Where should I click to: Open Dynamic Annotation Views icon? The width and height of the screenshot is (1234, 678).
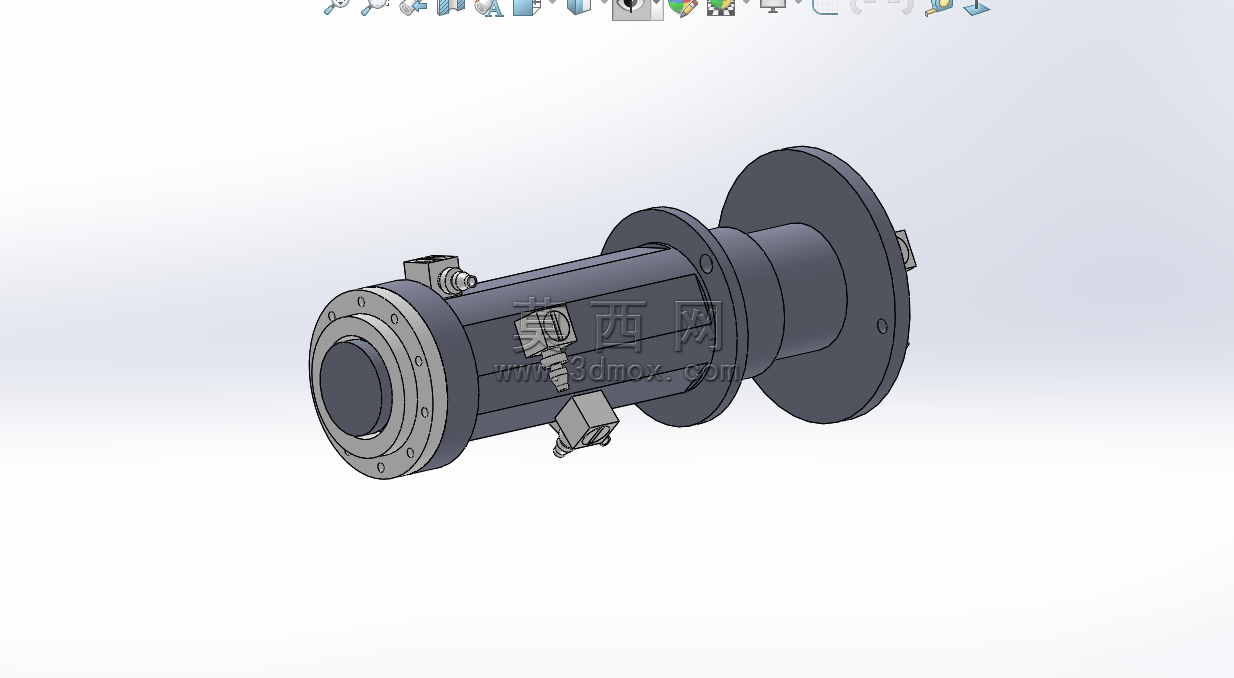pyautogui.click(x=489, y=5)
